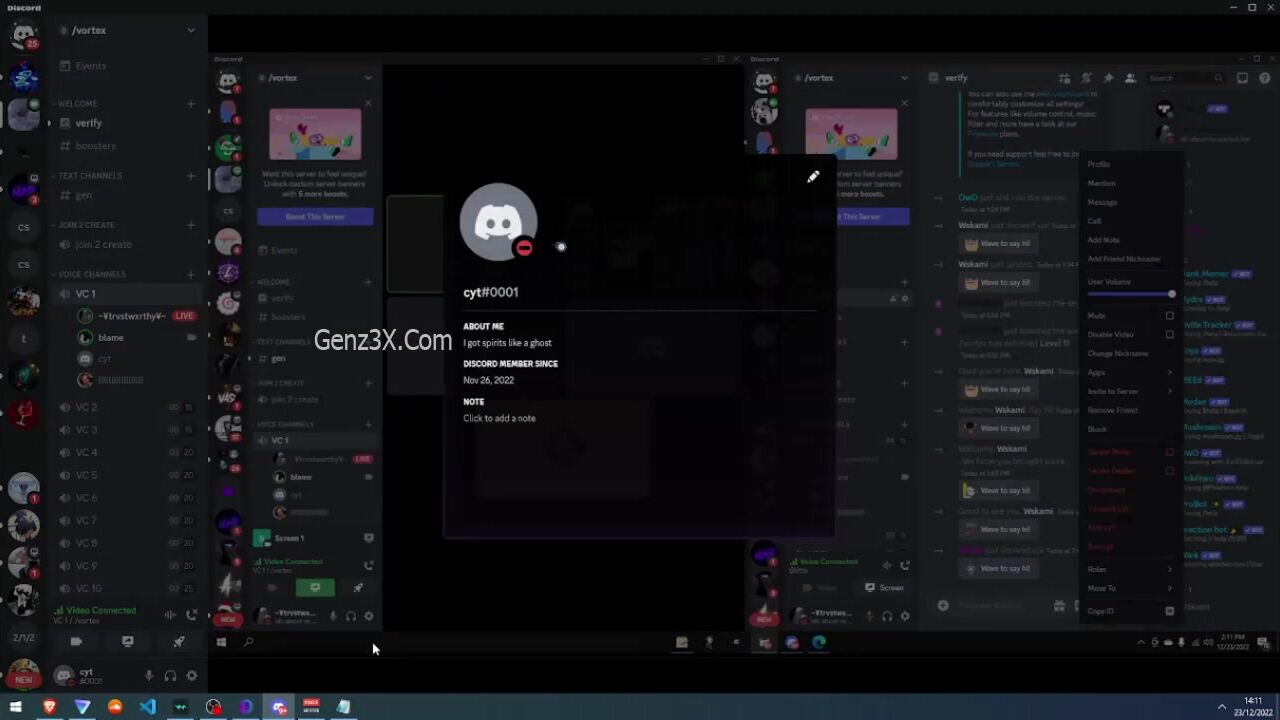The image size is (1280, 720).
Task: Mute microphone in cyt's user panel
Action: tap(149, 676)
